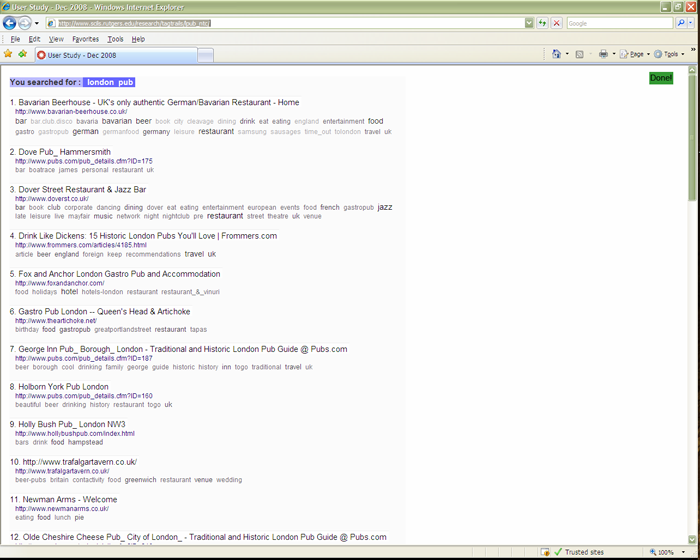Open Olde Cheshire Cheese Pub result
Image resolution: width=700 pixels, height=560 pixels.
tap(204, 537)
